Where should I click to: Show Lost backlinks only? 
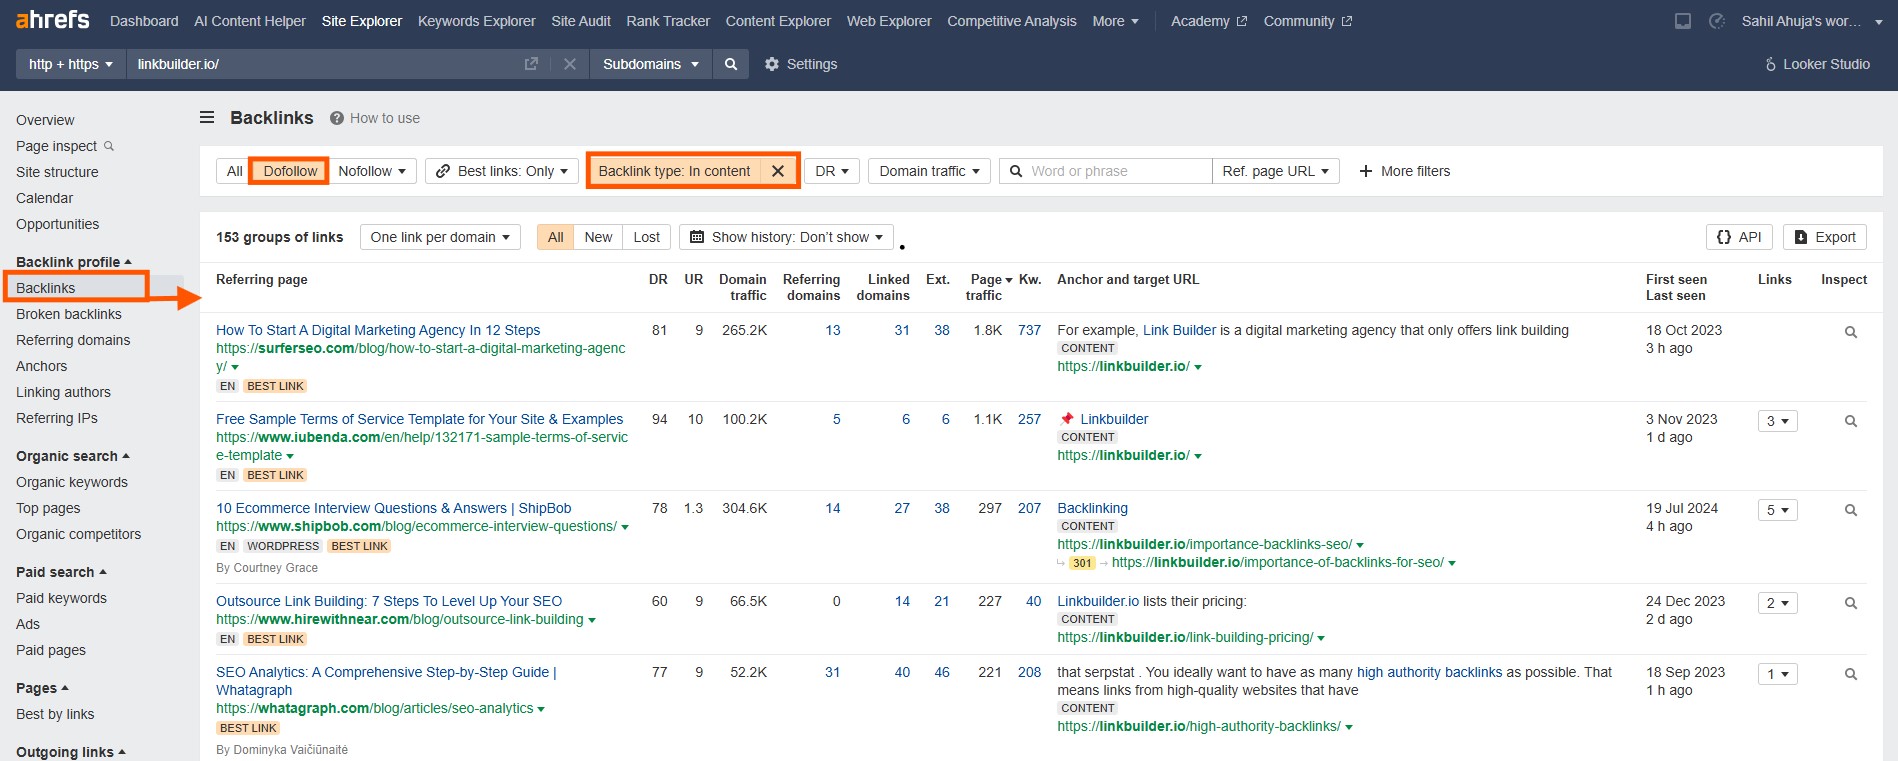(647, 237)
